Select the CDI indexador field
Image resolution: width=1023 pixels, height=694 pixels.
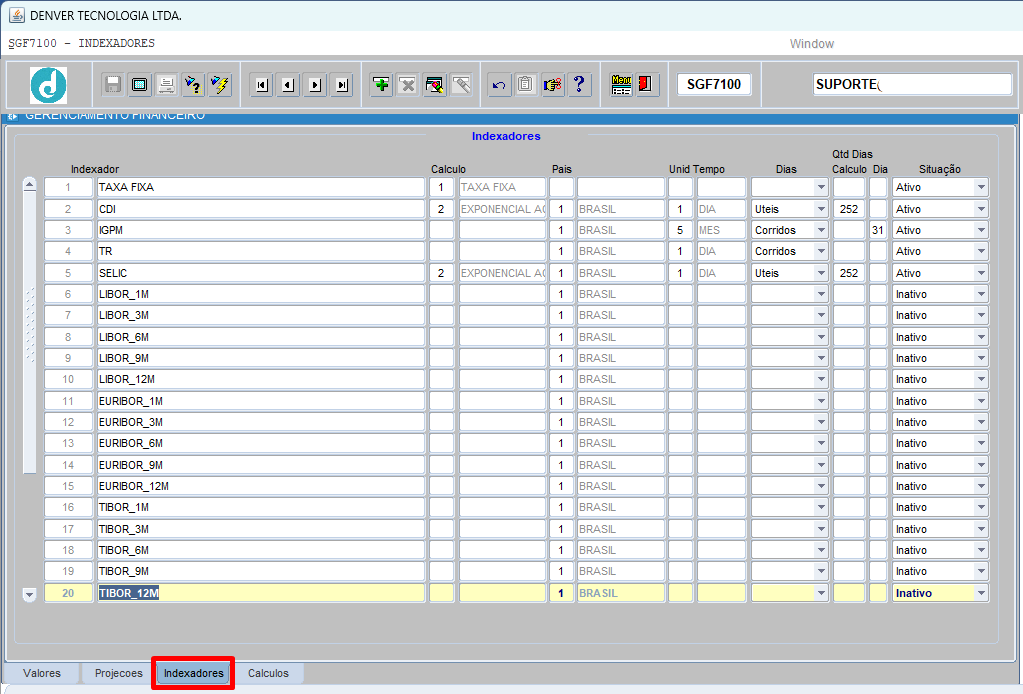(x=261, y=209)
